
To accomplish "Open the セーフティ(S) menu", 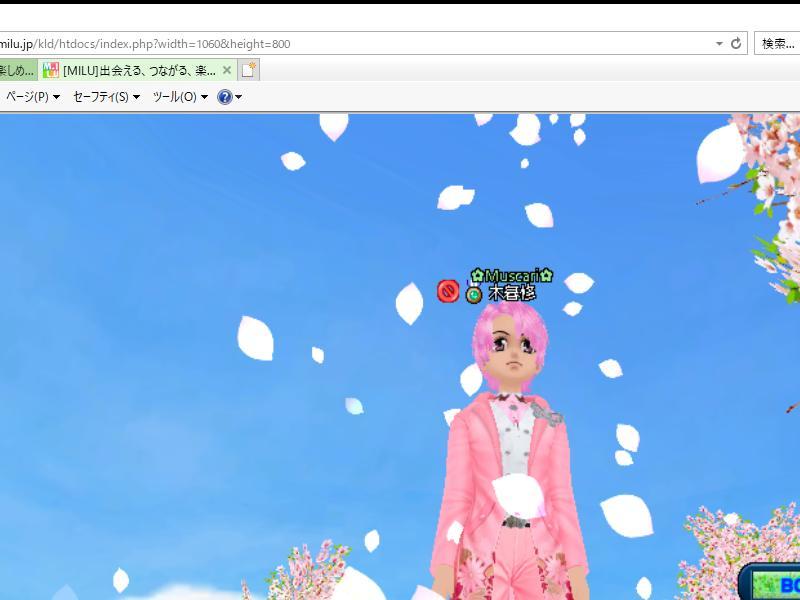I will (106, 97).
